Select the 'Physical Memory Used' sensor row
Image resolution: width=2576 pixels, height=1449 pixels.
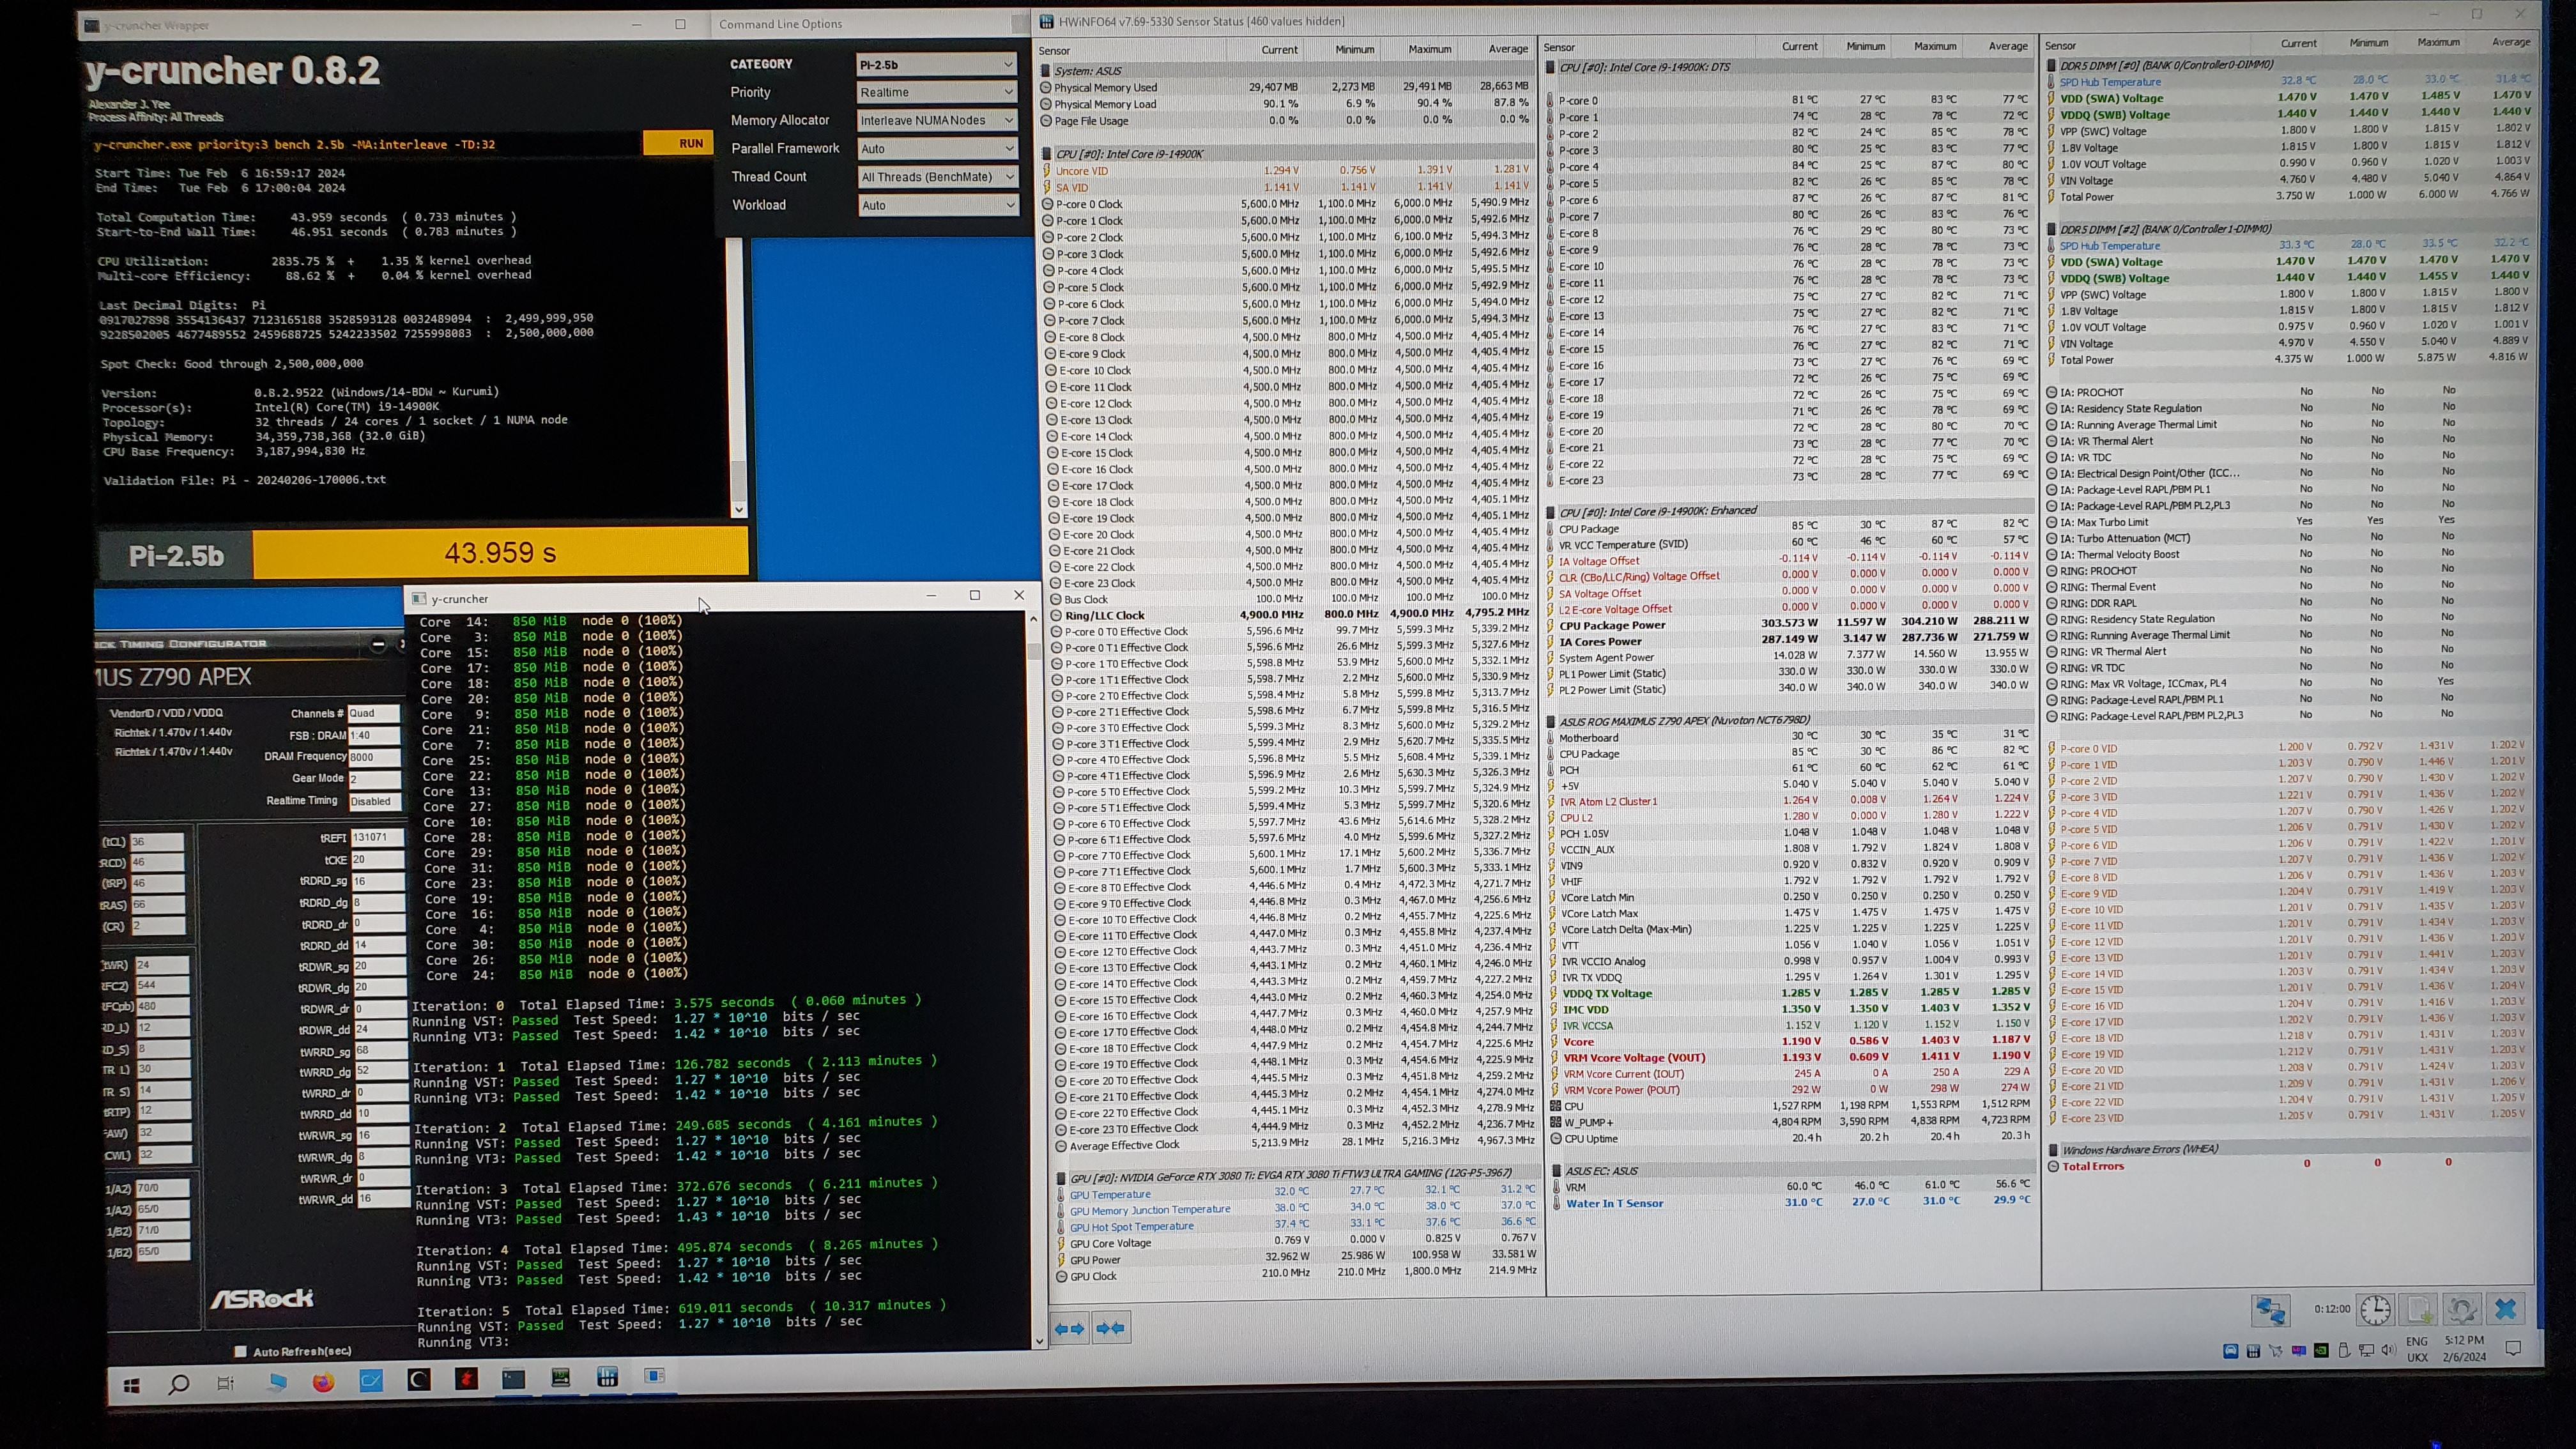click(x=1286, y=87)
